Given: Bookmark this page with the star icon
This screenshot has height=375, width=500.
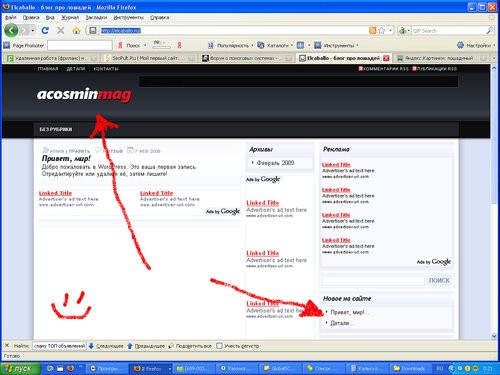Looking at the screenshot, I should pyautogui.click(x=381, y=31).
